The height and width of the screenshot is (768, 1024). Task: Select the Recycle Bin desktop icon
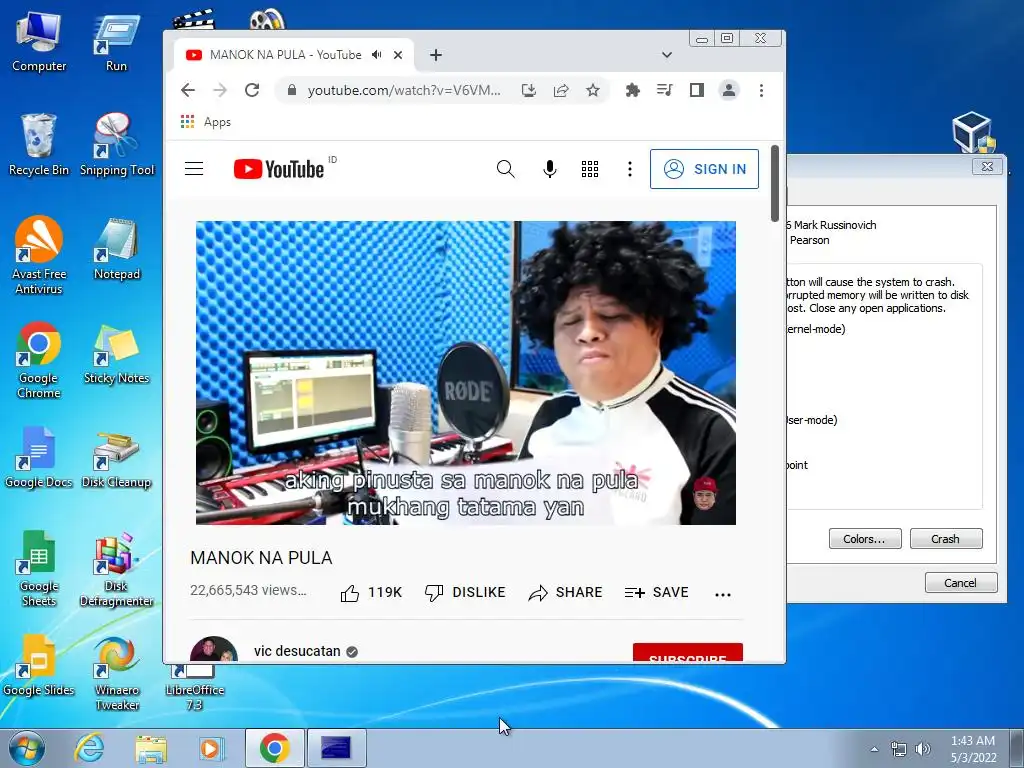pos(39,145)
